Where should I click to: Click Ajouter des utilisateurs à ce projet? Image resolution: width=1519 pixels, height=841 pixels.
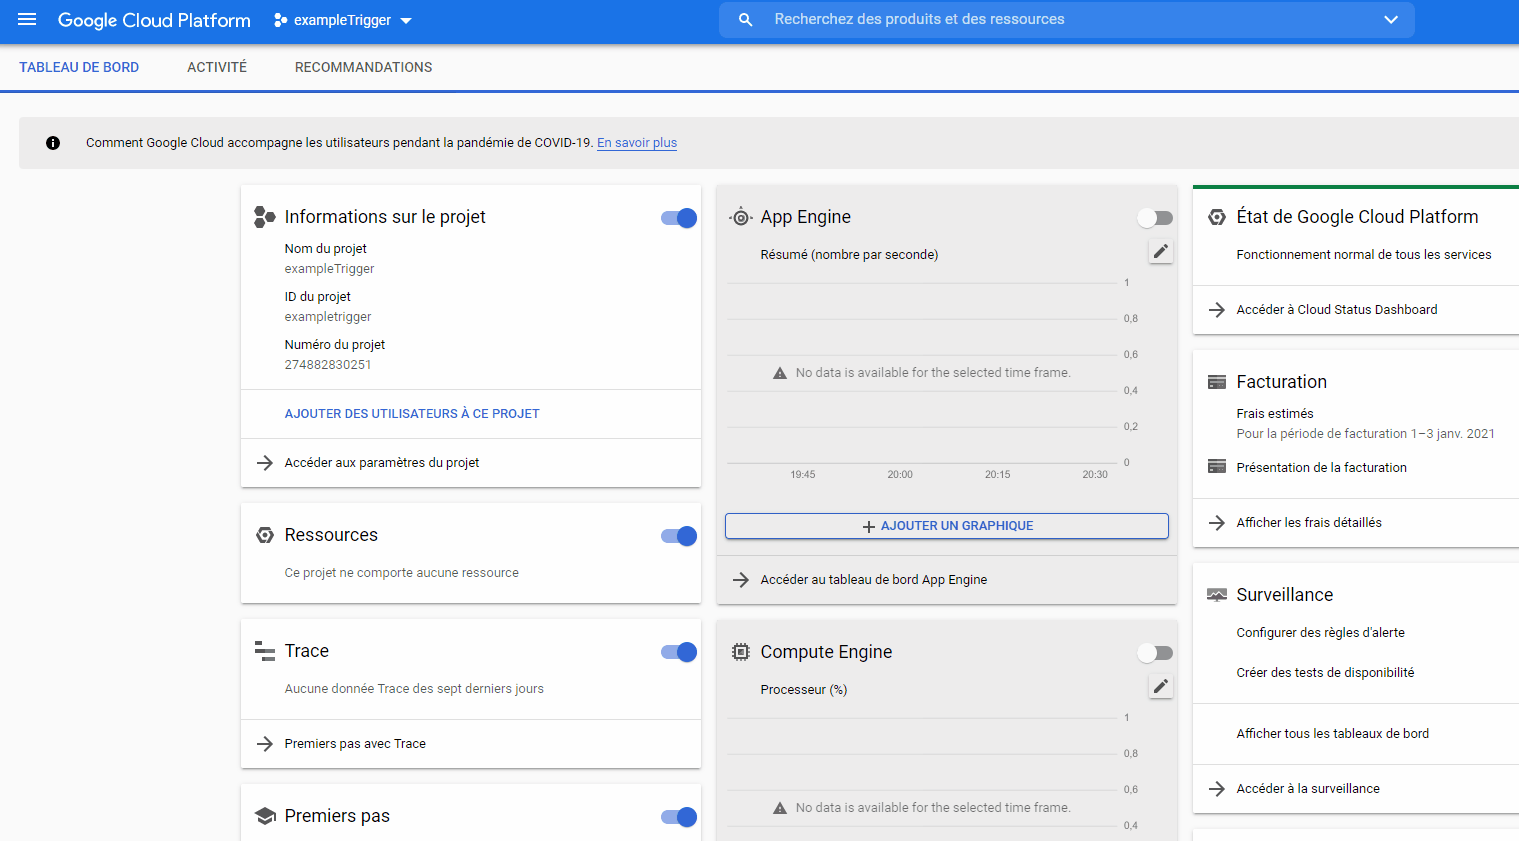click(x=412, y=414)
